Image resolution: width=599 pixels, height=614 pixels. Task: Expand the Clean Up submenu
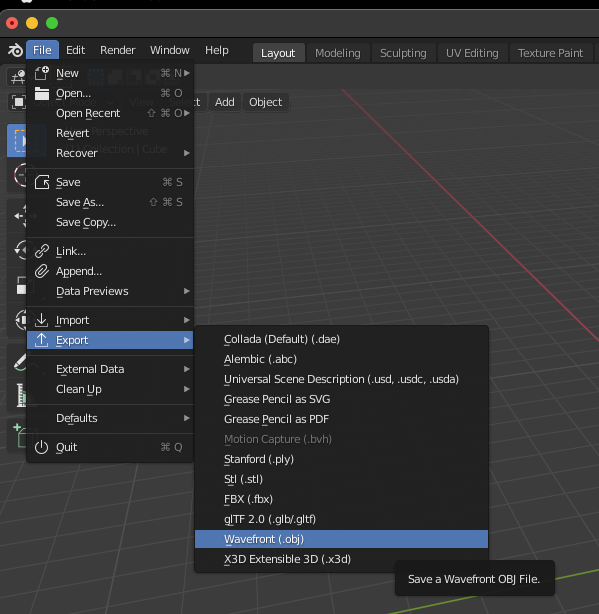[x=110, y=389]
